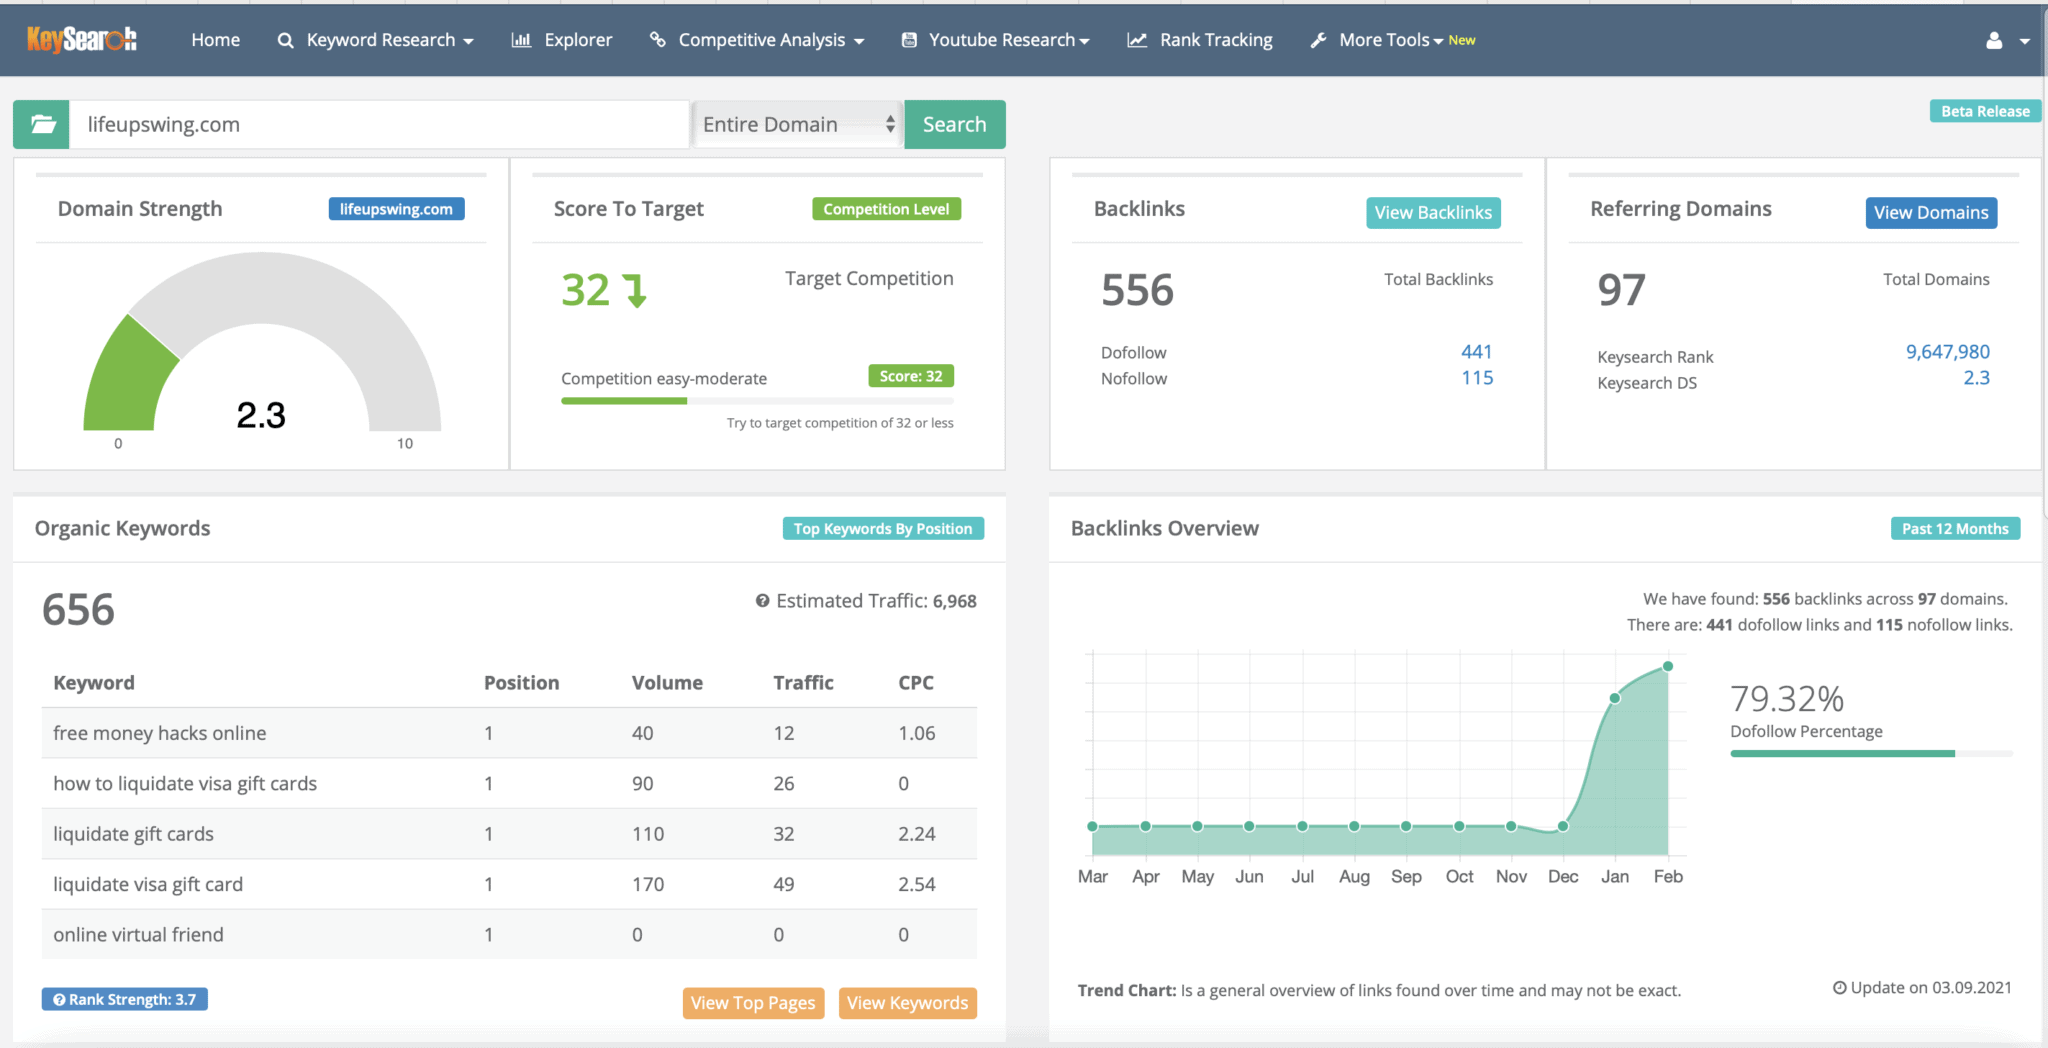2048x1048 pixels.
Task: Click the Nofollow count 115 link
Action: pos(1477,378)
